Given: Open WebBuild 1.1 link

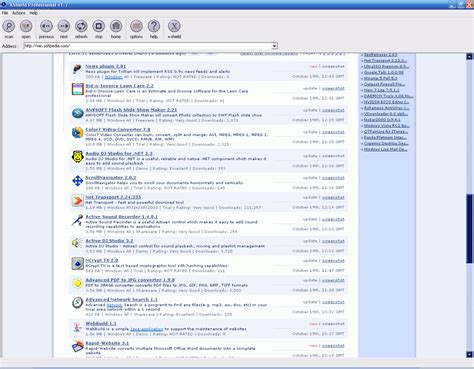Looking at the screenshot, I should tap(101, 324).
